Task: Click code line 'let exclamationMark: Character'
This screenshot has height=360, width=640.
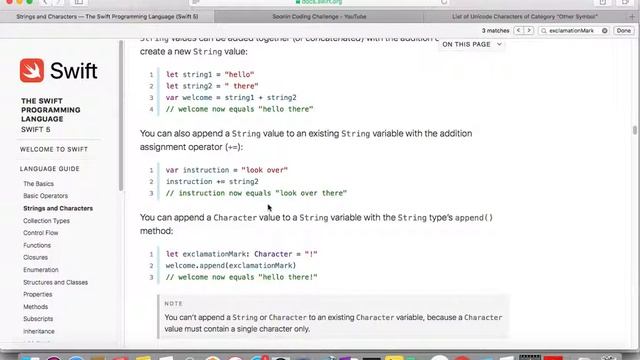Action: click(241, 254)
